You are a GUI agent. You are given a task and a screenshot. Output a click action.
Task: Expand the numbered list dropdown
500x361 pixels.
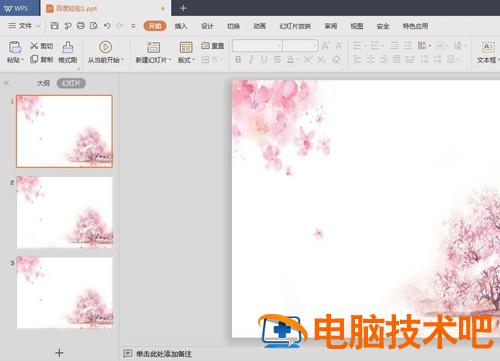383,46
